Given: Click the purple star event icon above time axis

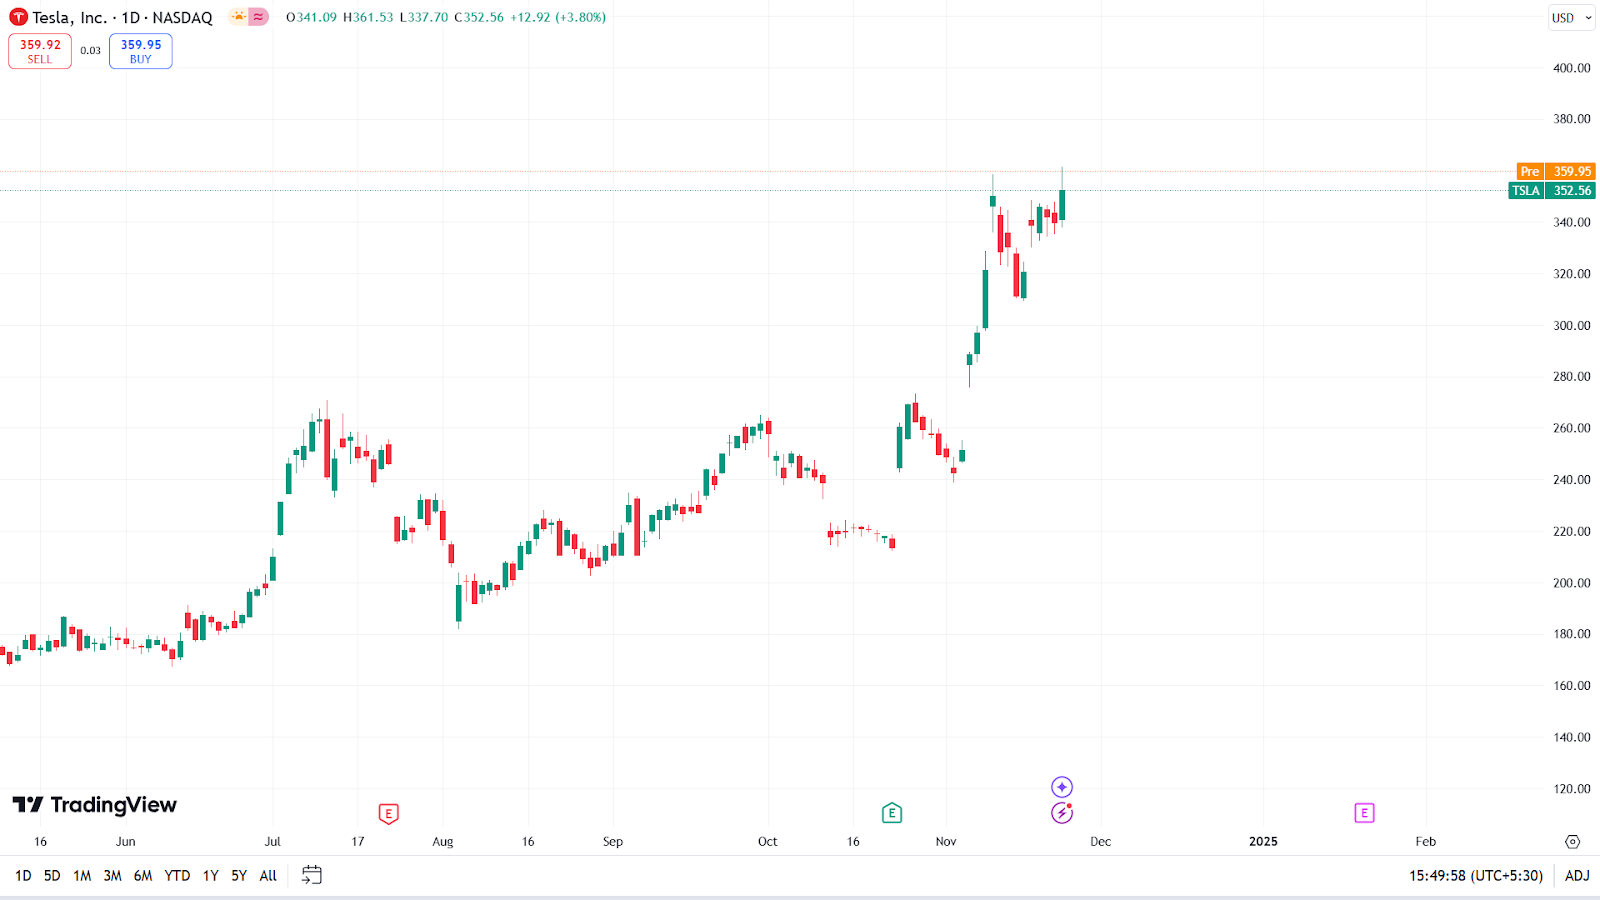Looking at the screenshot, I should click(x=1062, y=787).
